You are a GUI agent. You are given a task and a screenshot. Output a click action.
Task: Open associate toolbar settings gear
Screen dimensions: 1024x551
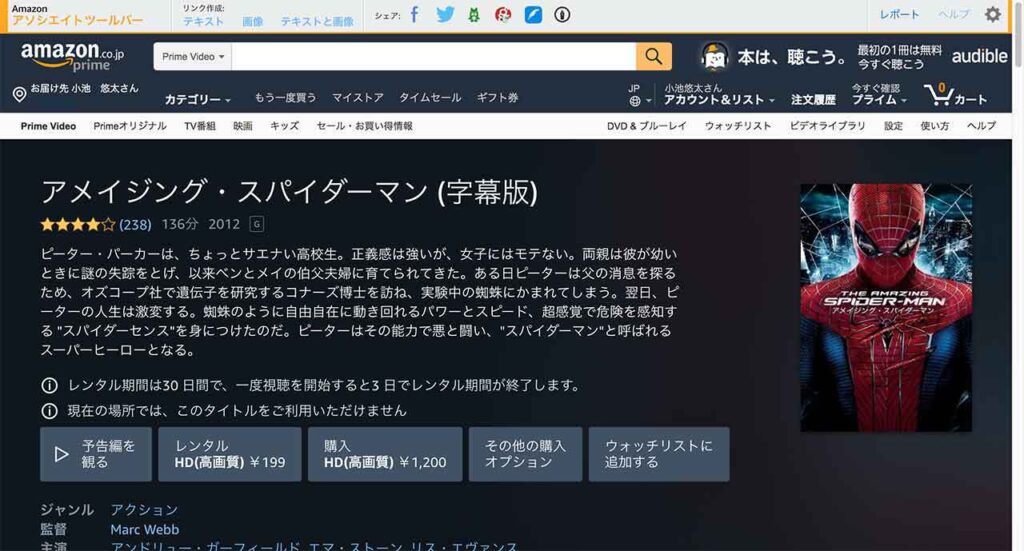(992, 15)
